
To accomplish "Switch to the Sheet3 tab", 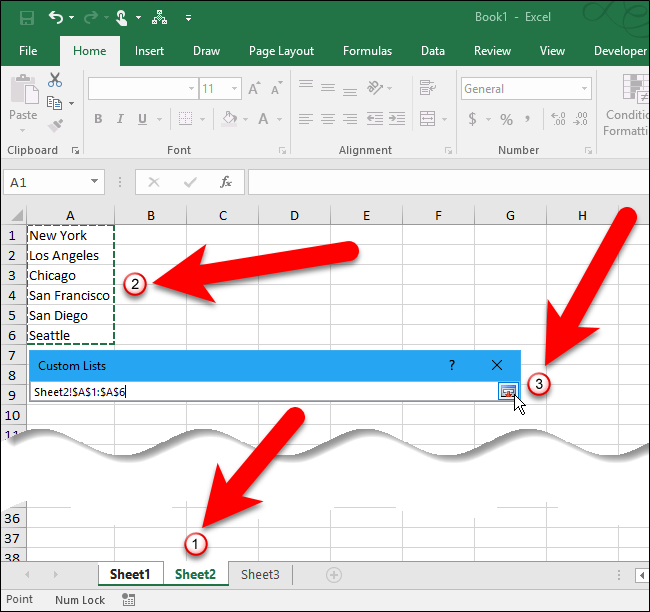I will [260, 575].
